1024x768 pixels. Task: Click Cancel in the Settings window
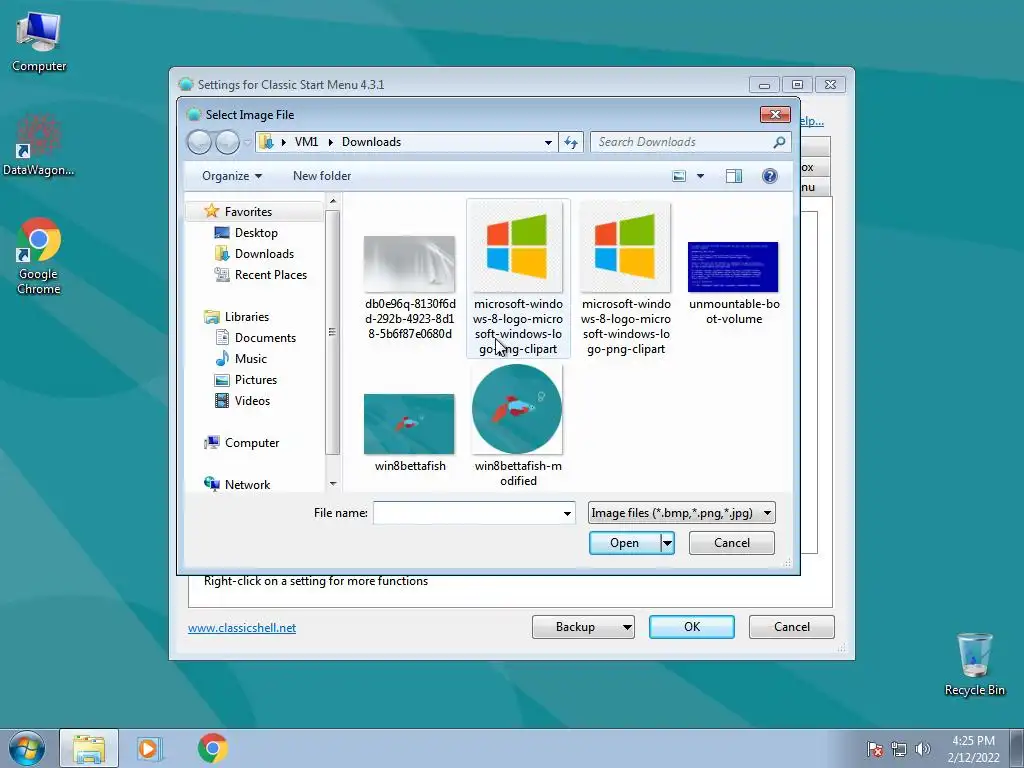[792, 627]
